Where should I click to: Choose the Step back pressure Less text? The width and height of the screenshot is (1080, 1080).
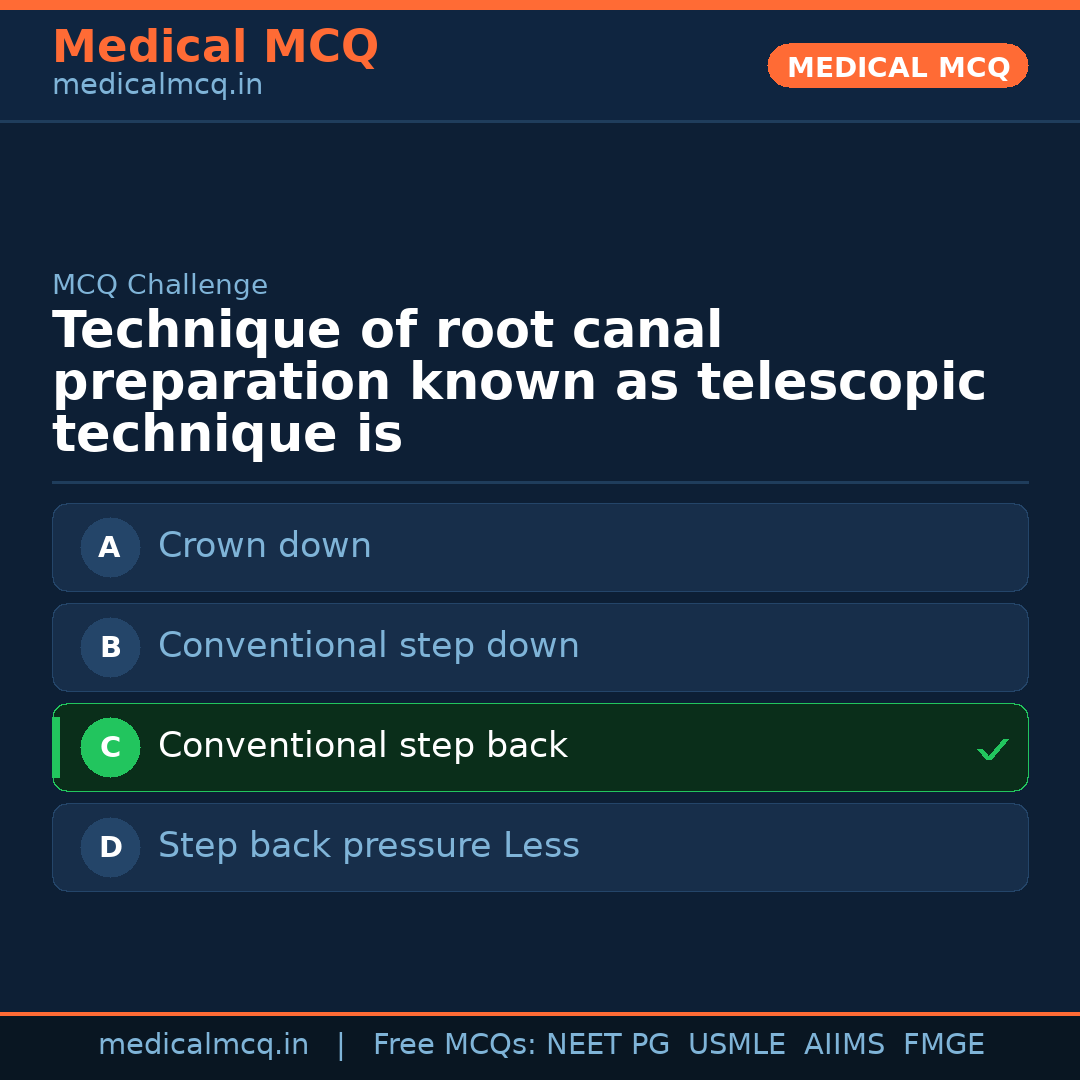(x=369, y=846)
